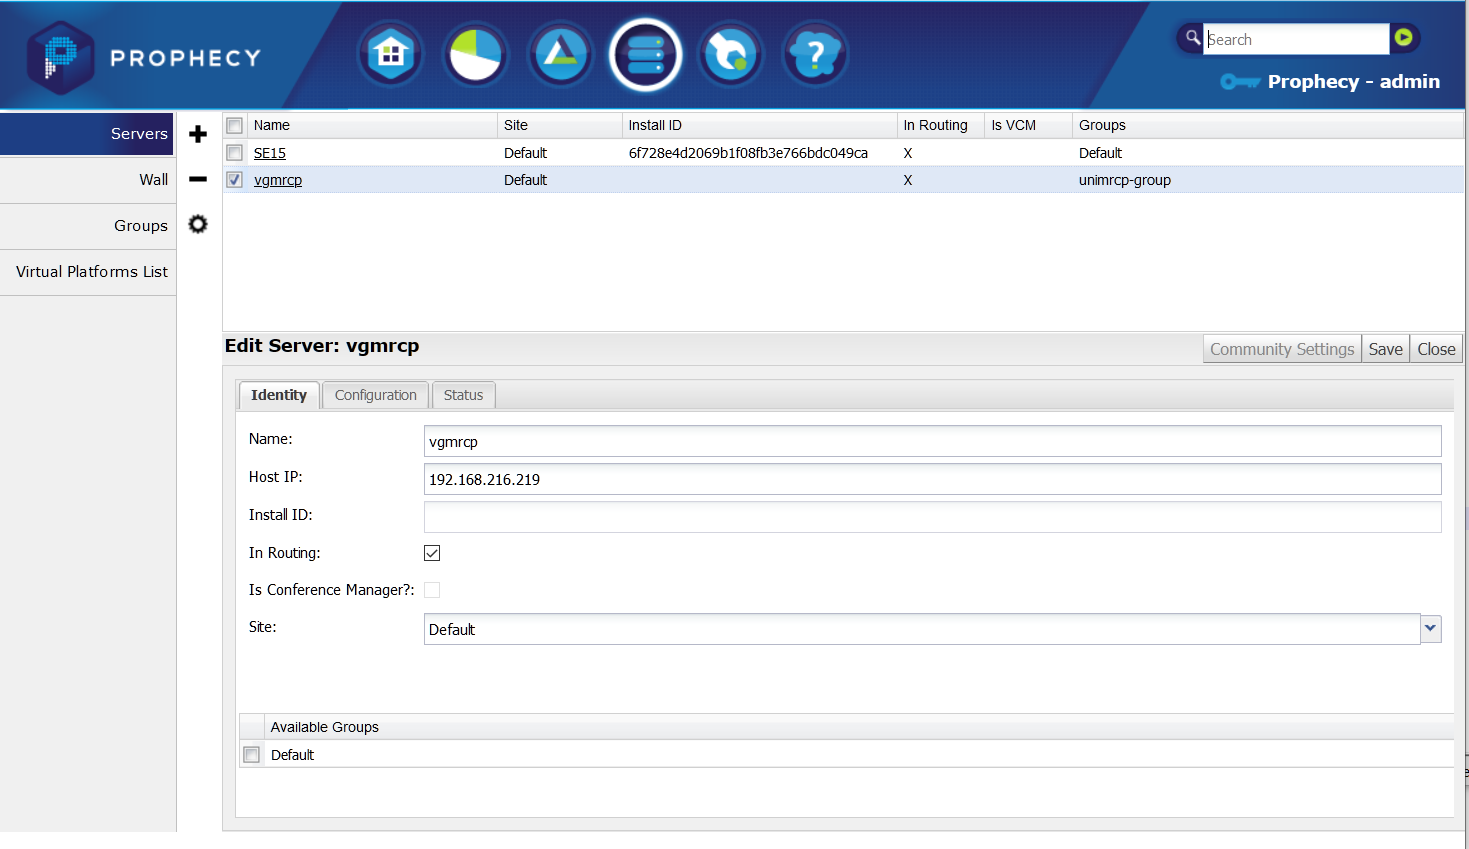
Task: Sort by the In Routing column header
Action: [x=941, y=125]
